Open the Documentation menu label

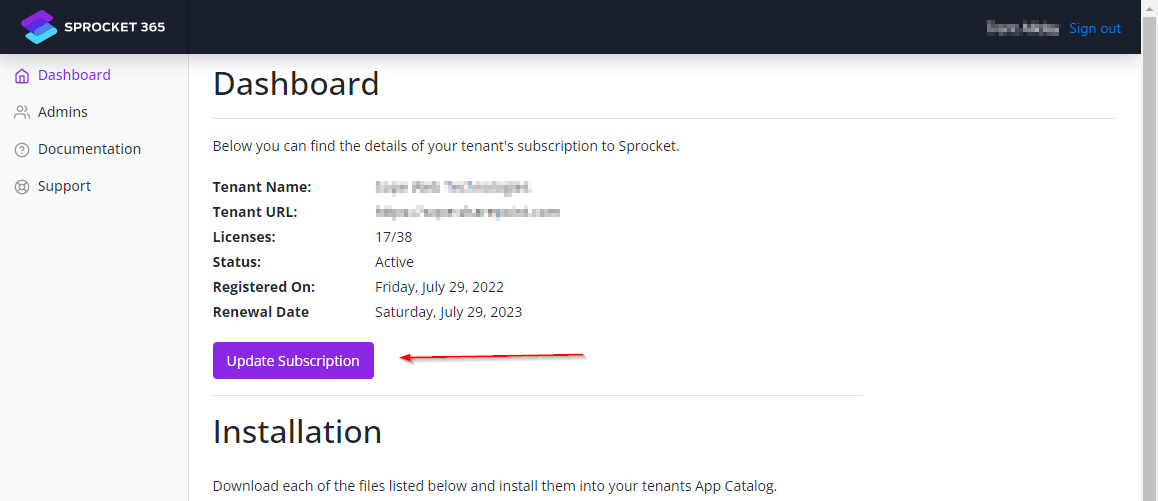[89, 149]
